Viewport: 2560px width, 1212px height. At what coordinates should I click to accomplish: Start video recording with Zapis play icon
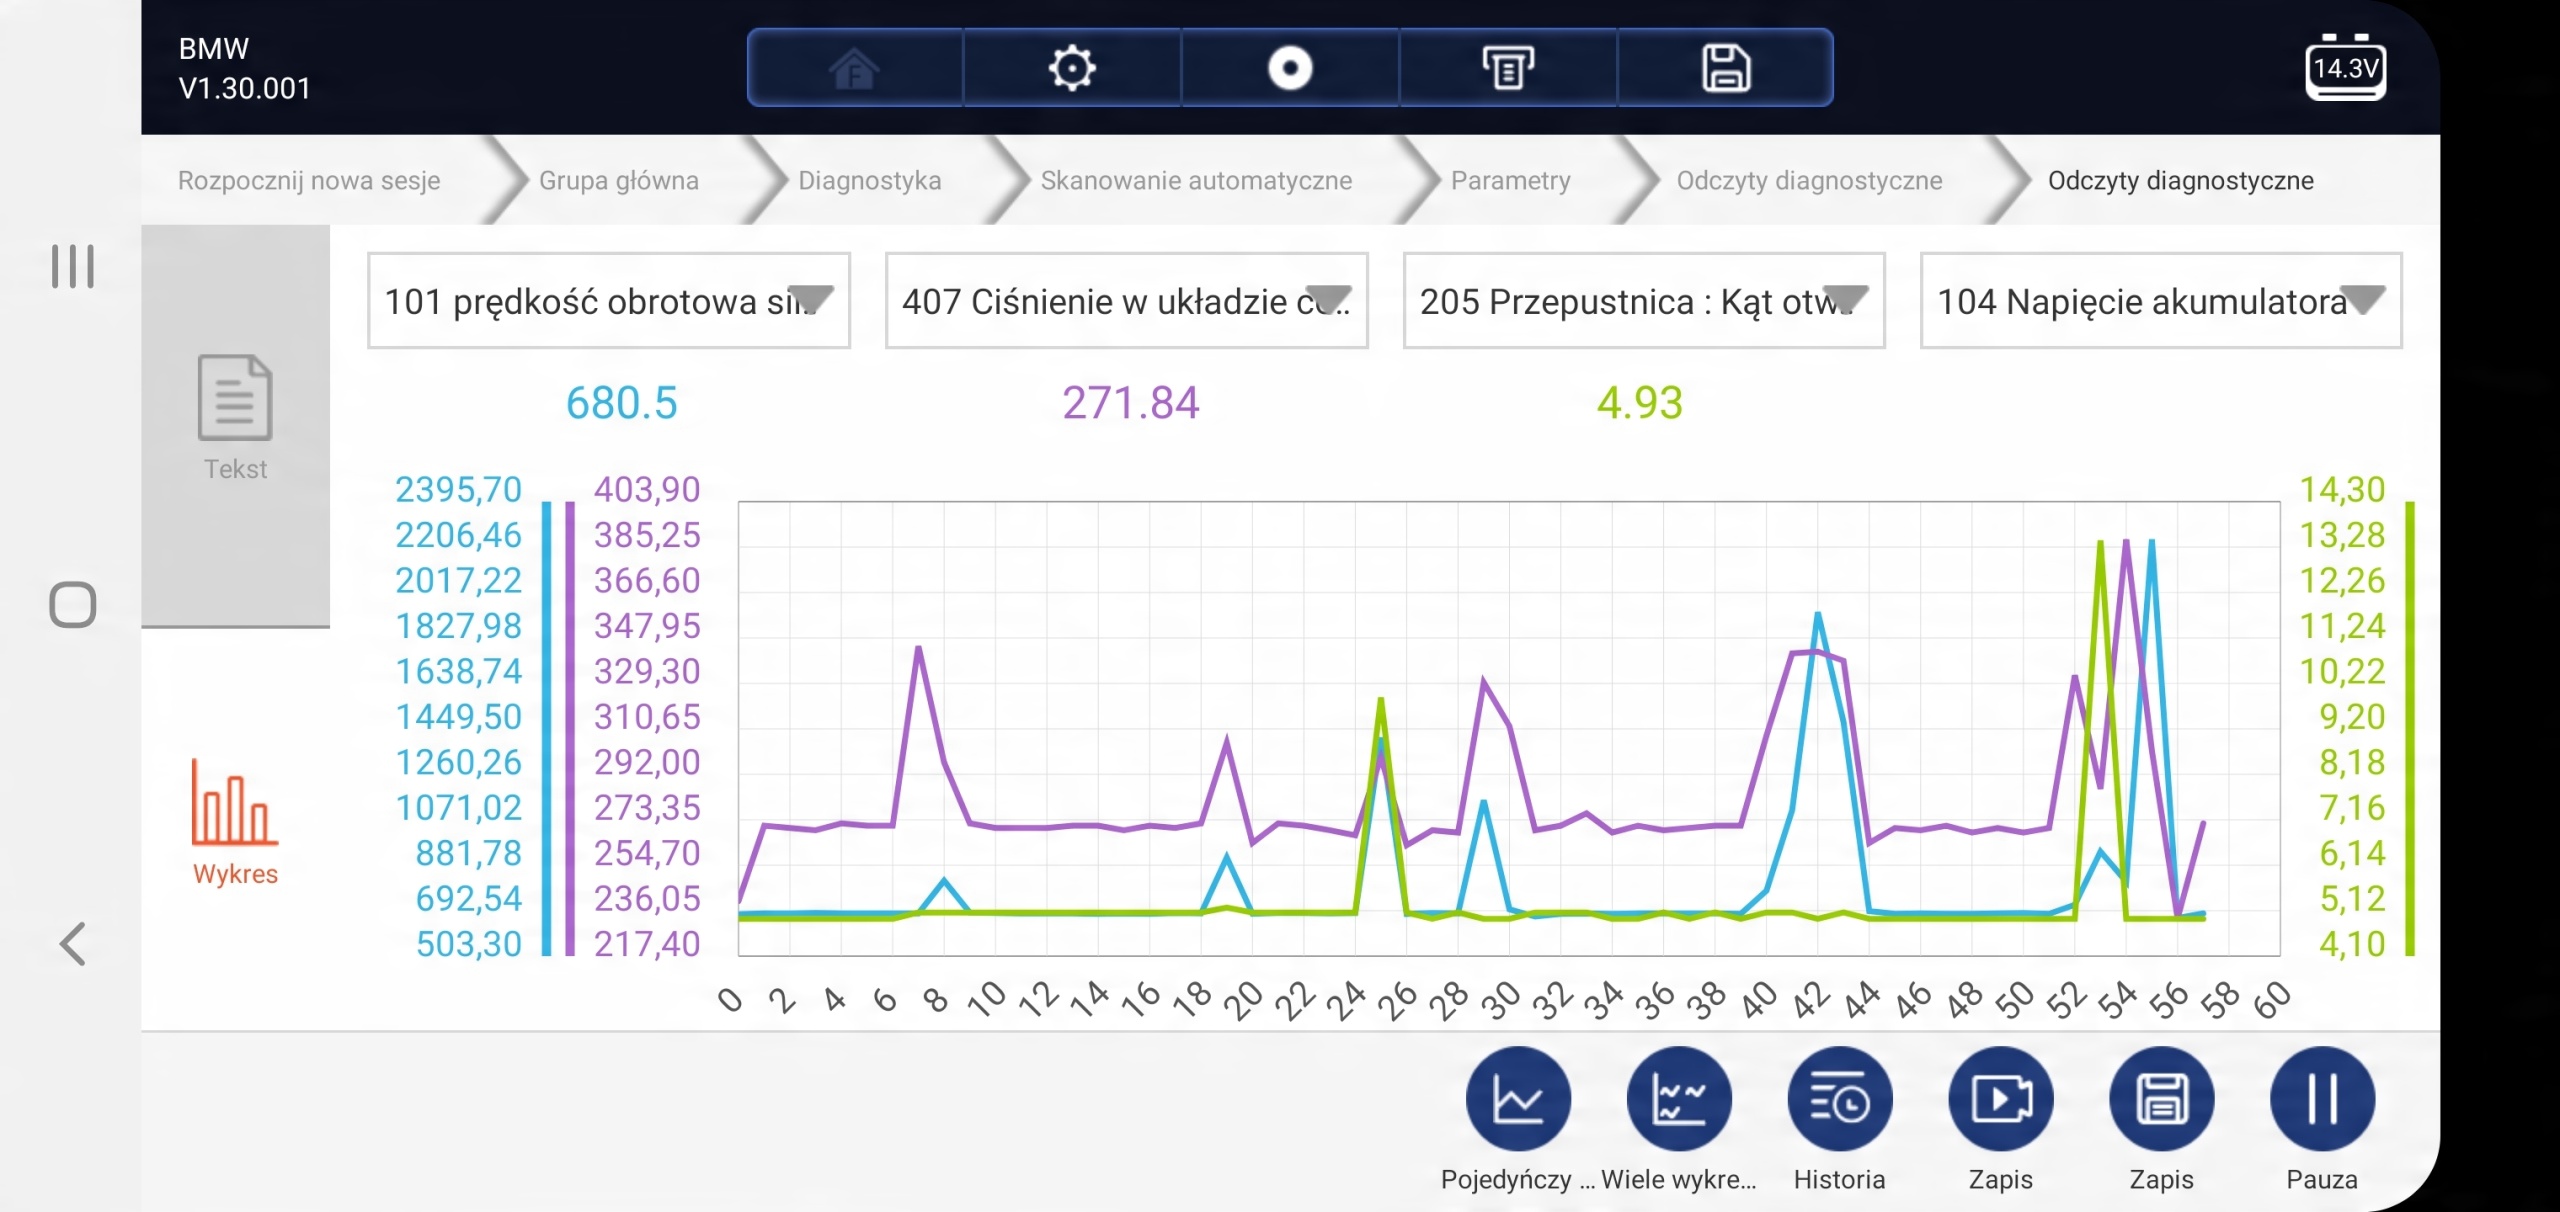click(x=2000, y=1099)
